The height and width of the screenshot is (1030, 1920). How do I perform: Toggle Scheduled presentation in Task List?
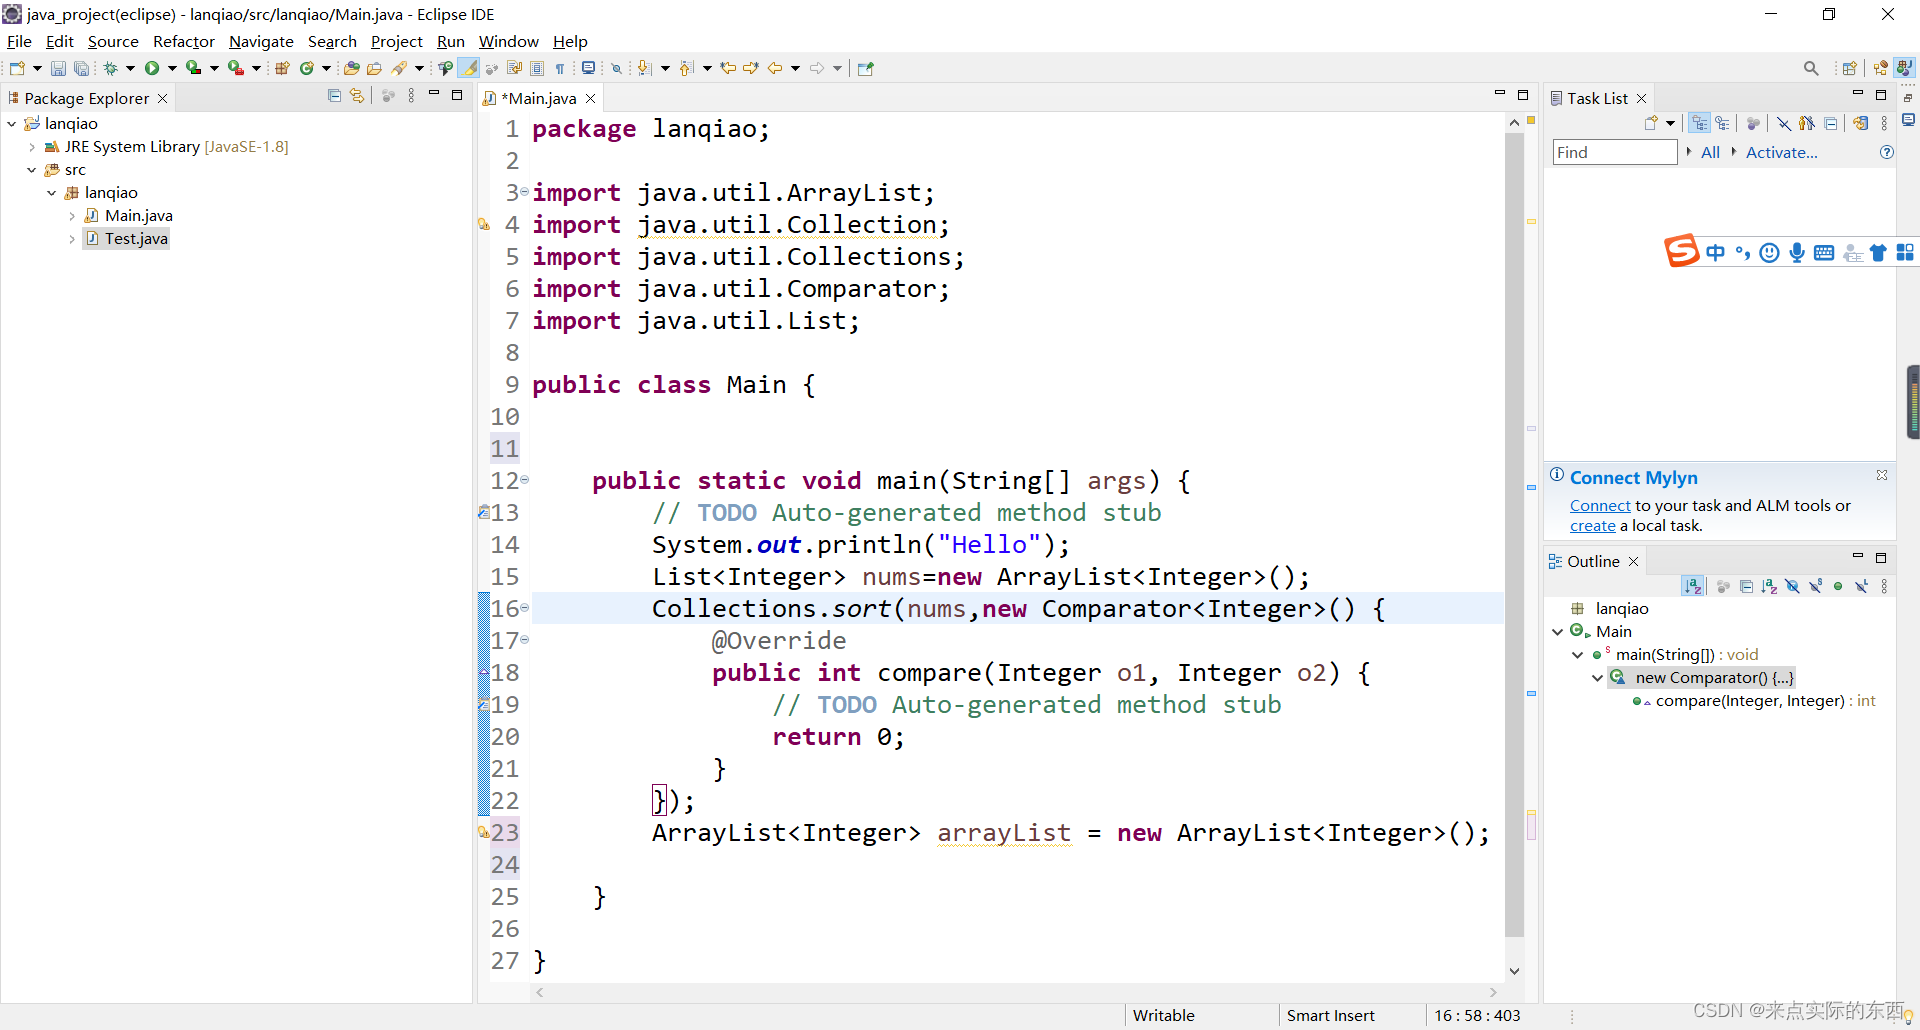pos(1722,123)
